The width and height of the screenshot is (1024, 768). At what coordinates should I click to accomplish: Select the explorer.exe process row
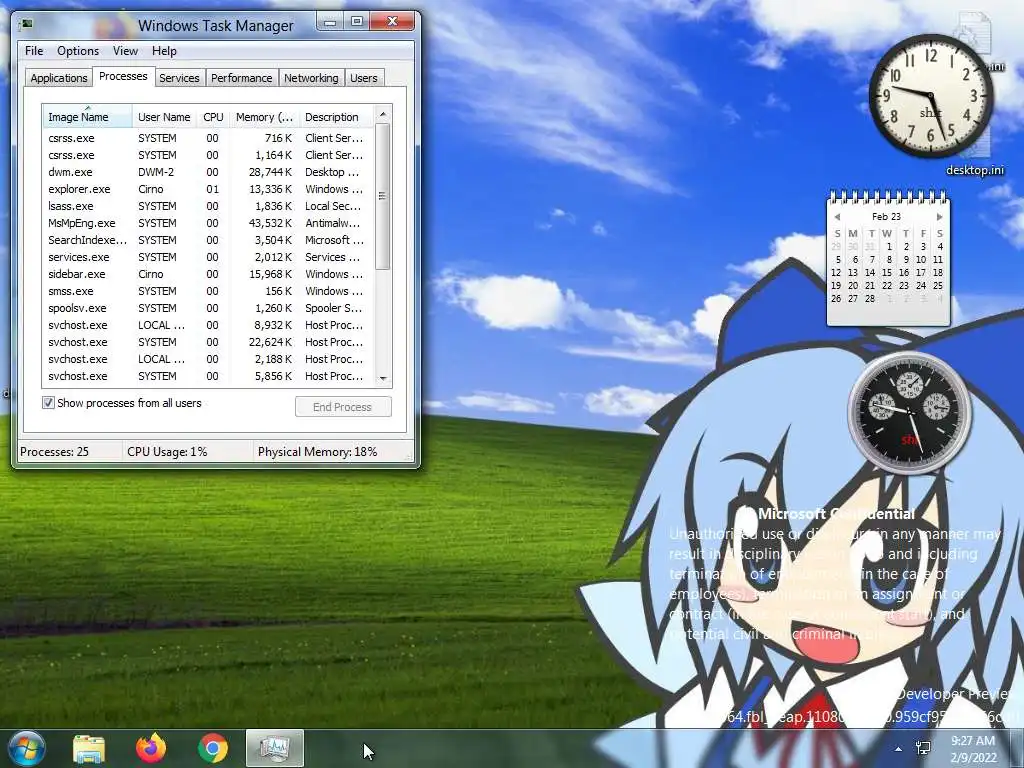click(208, 189)
